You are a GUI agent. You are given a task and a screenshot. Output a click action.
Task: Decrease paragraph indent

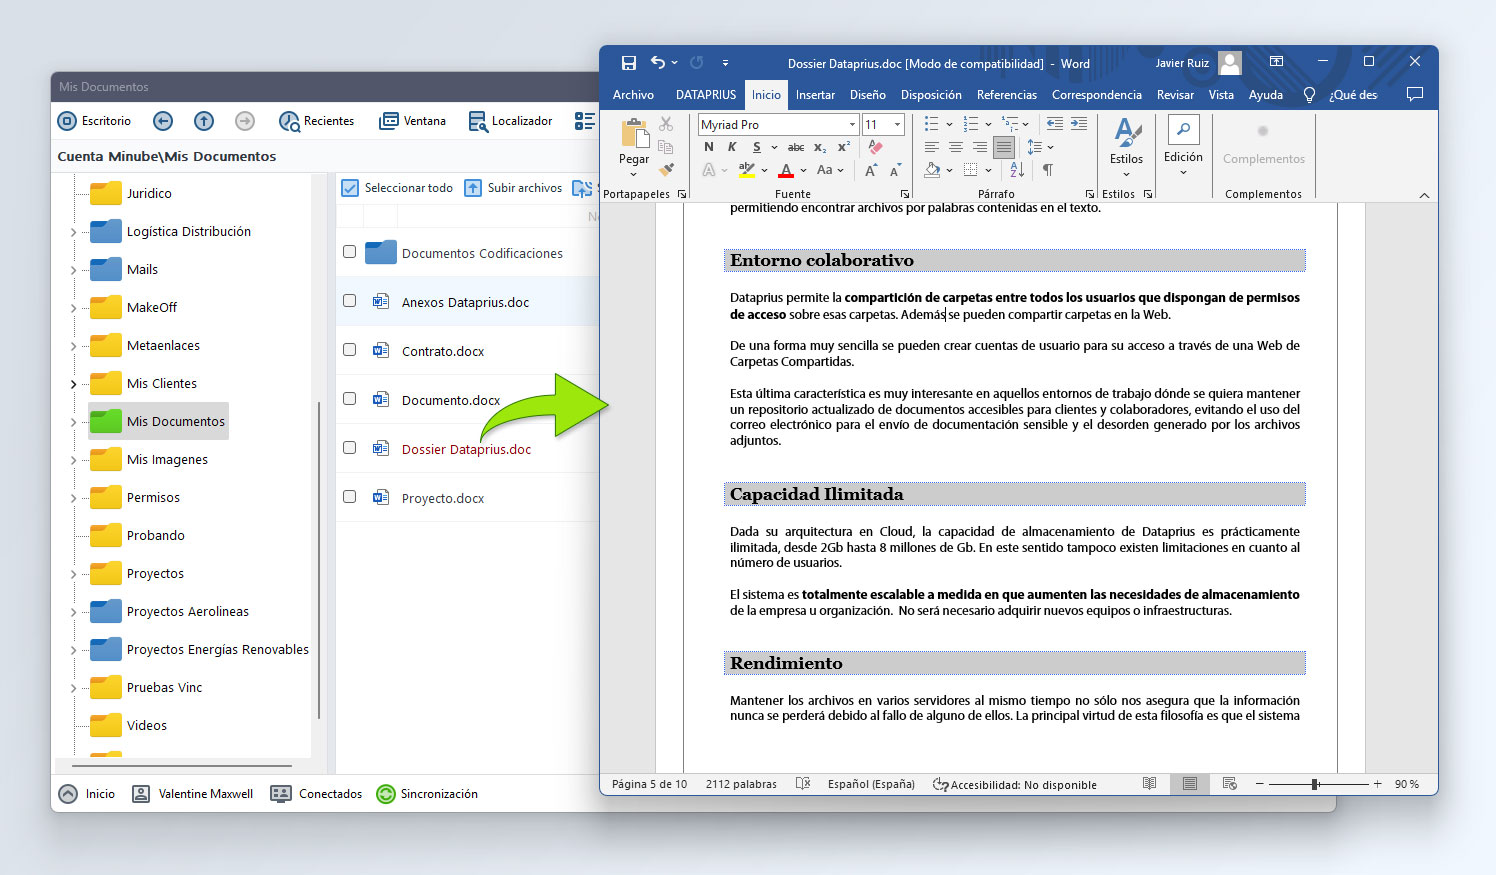click(1055, 123)
